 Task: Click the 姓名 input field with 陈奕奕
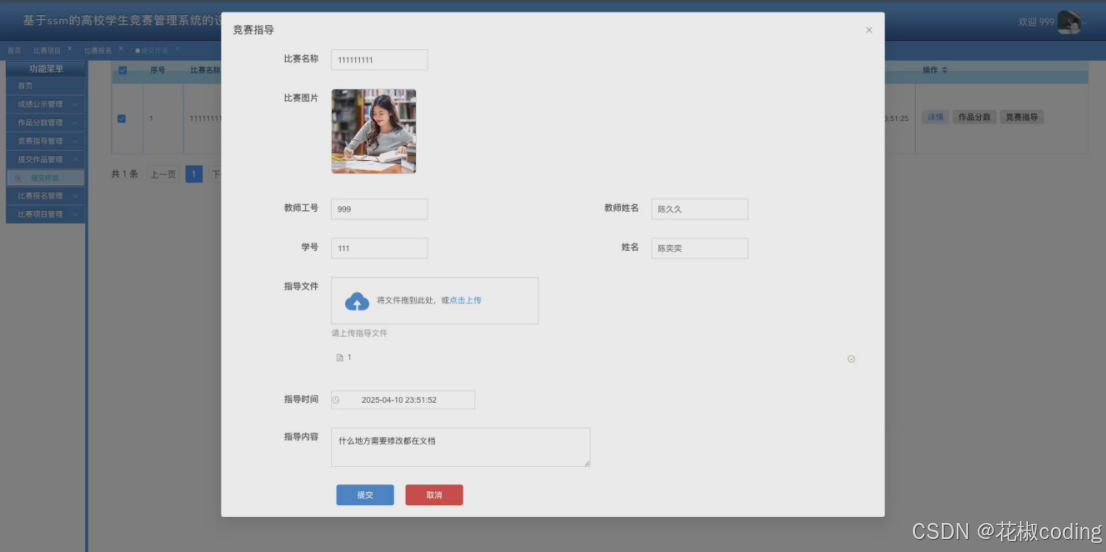(x=699, y=248)
